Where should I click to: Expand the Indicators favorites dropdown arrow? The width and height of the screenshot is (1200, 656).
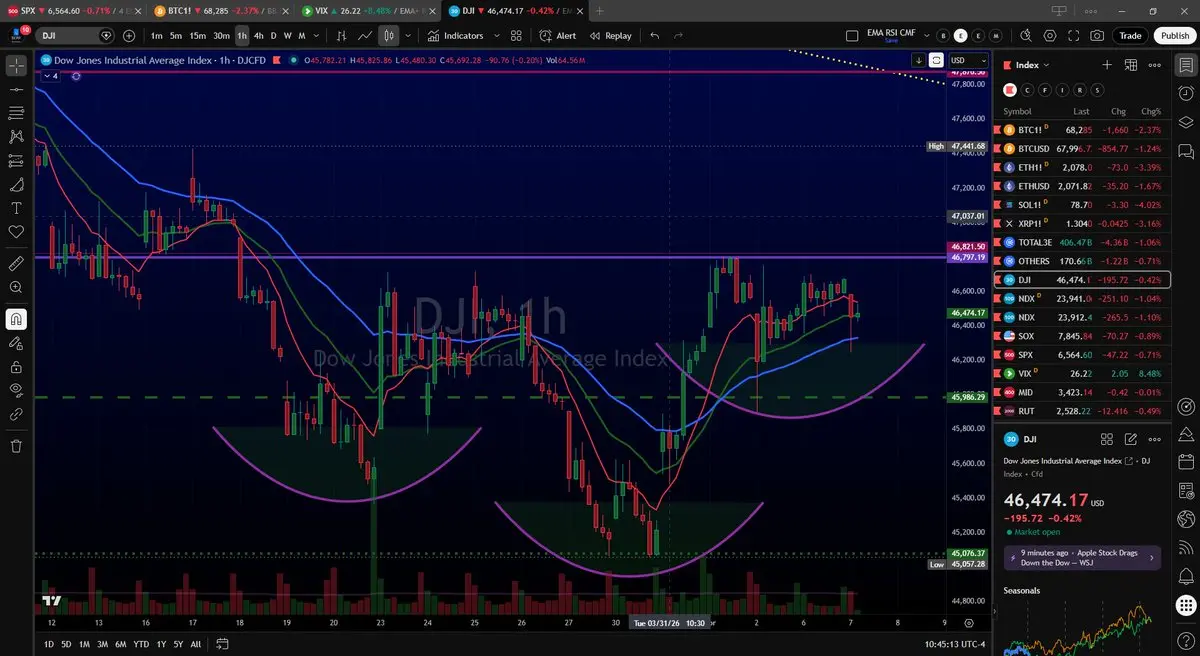[x=495, y=35]
